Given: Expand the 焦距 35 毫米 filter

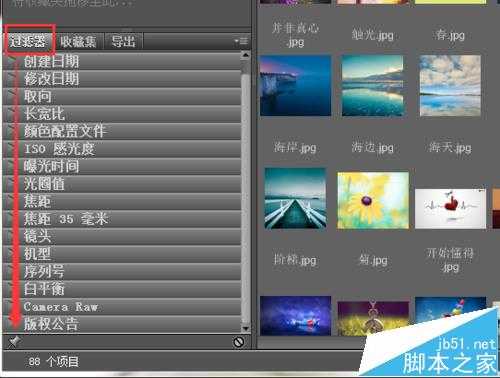Looking at the screenshot, I should 122,219.
